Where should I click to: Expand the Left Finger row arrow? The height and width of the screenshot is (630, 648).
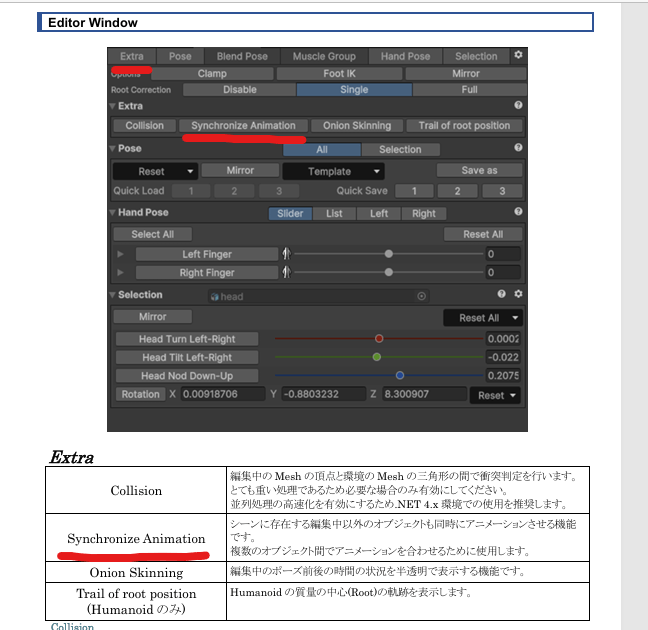click(x=120, y=254)
